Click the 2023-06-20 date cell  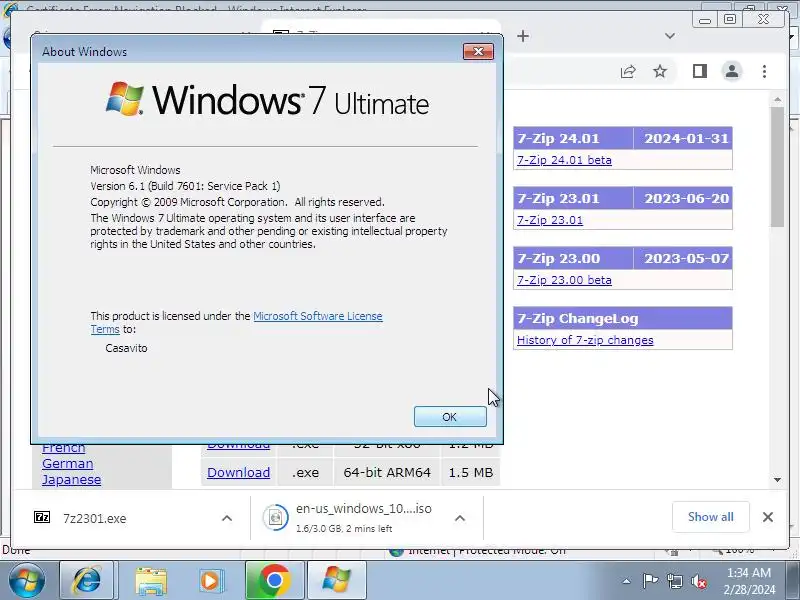[x=683, y=198]
